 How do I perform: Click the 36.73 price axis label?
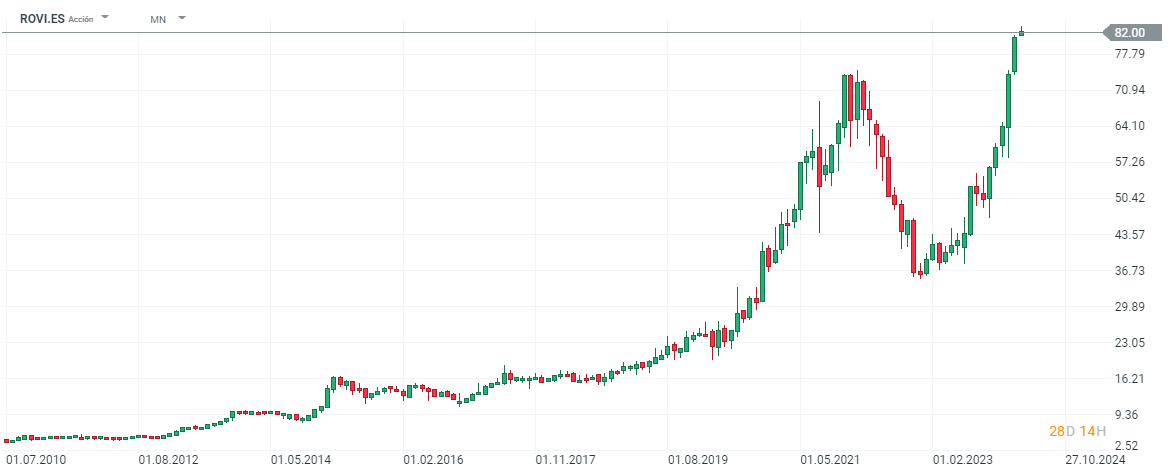[x=1129, y=271]
